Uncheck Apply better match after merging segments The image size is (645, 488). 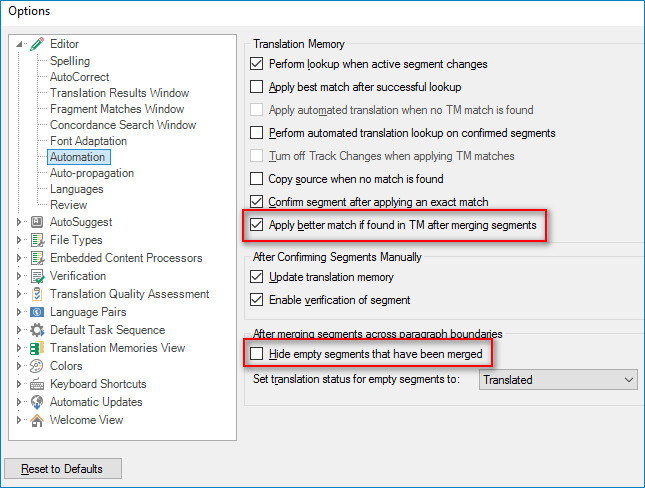pos(257,226)
